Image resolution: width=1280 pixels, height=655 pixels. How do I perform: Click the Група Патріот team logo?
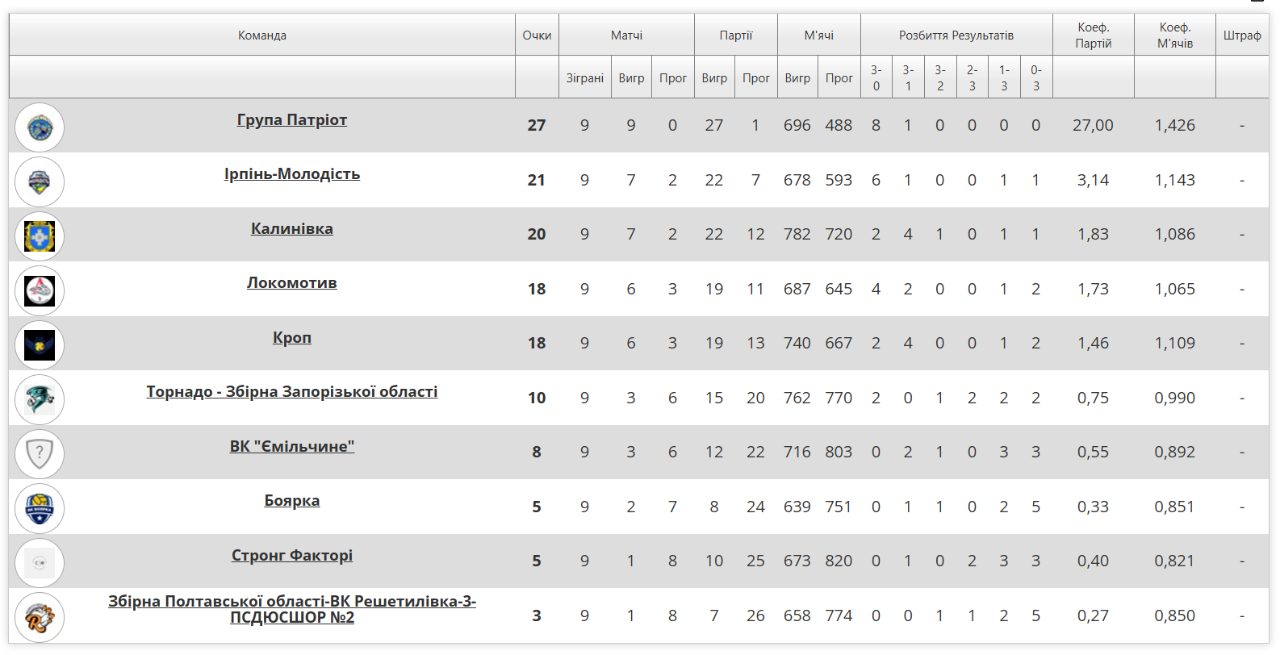[40, 127]
